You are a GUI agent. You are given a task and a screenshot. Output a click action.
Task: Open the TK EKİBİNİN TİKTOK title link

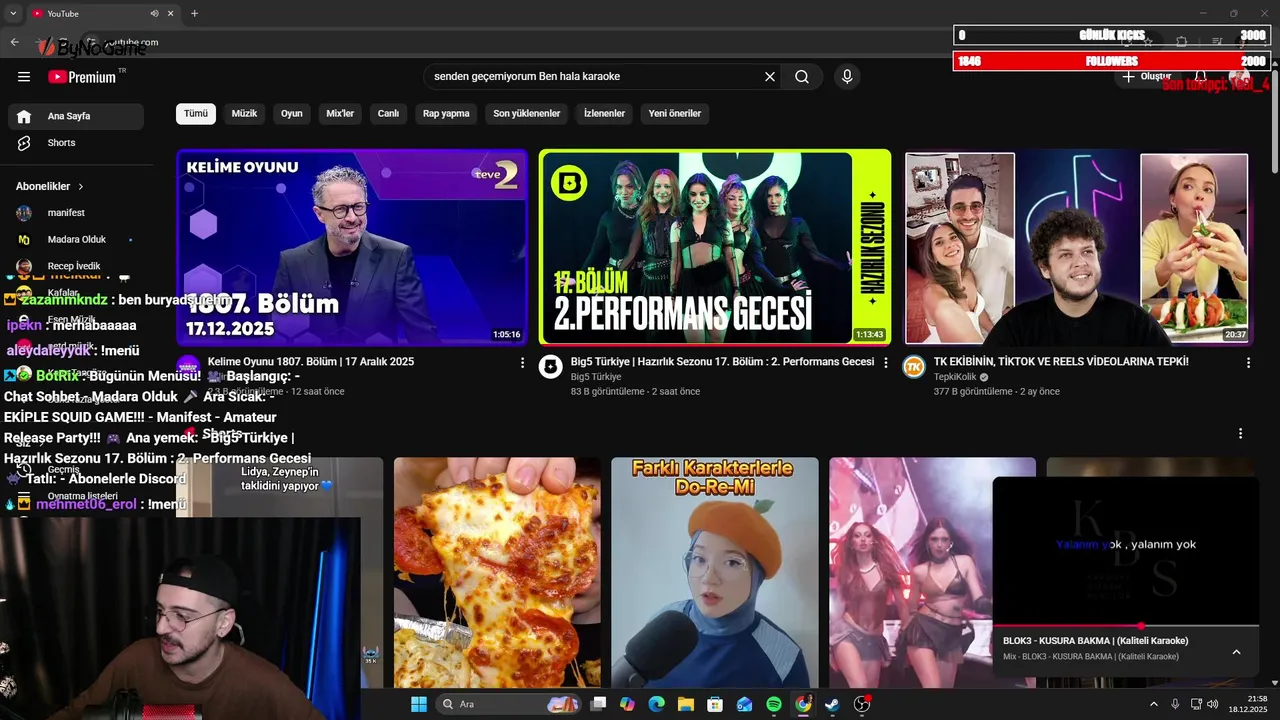pyautogui.click(x=1061, y=362)
